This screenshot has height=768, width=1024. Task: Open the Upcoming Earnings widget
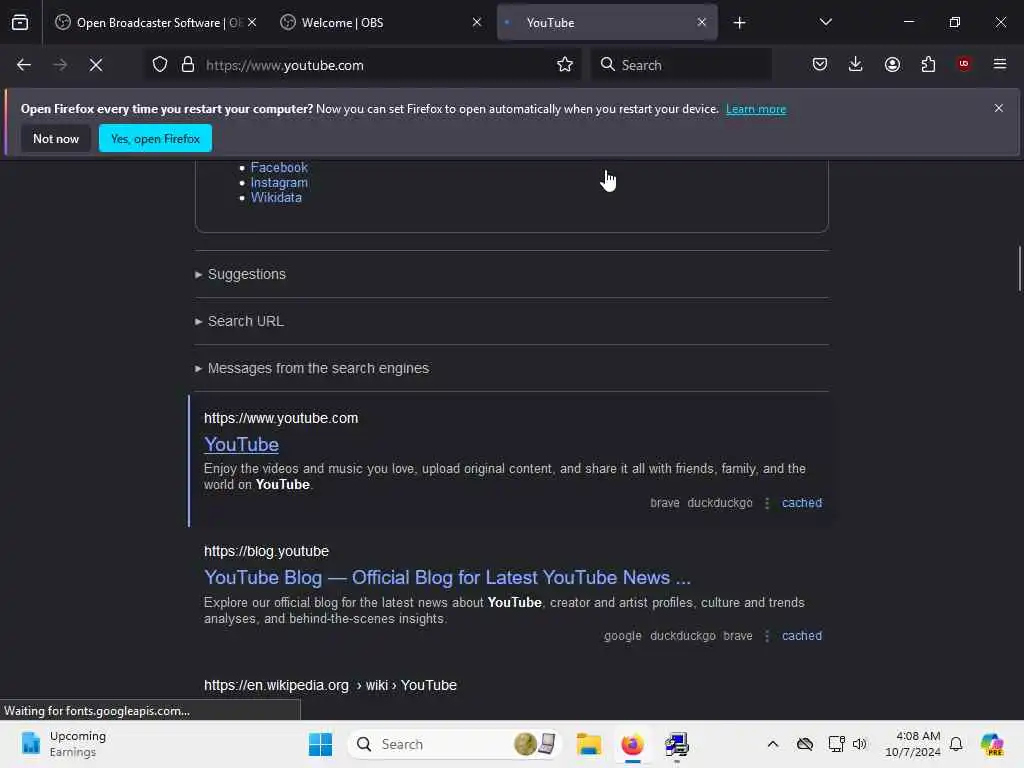(x=64, y=744)
